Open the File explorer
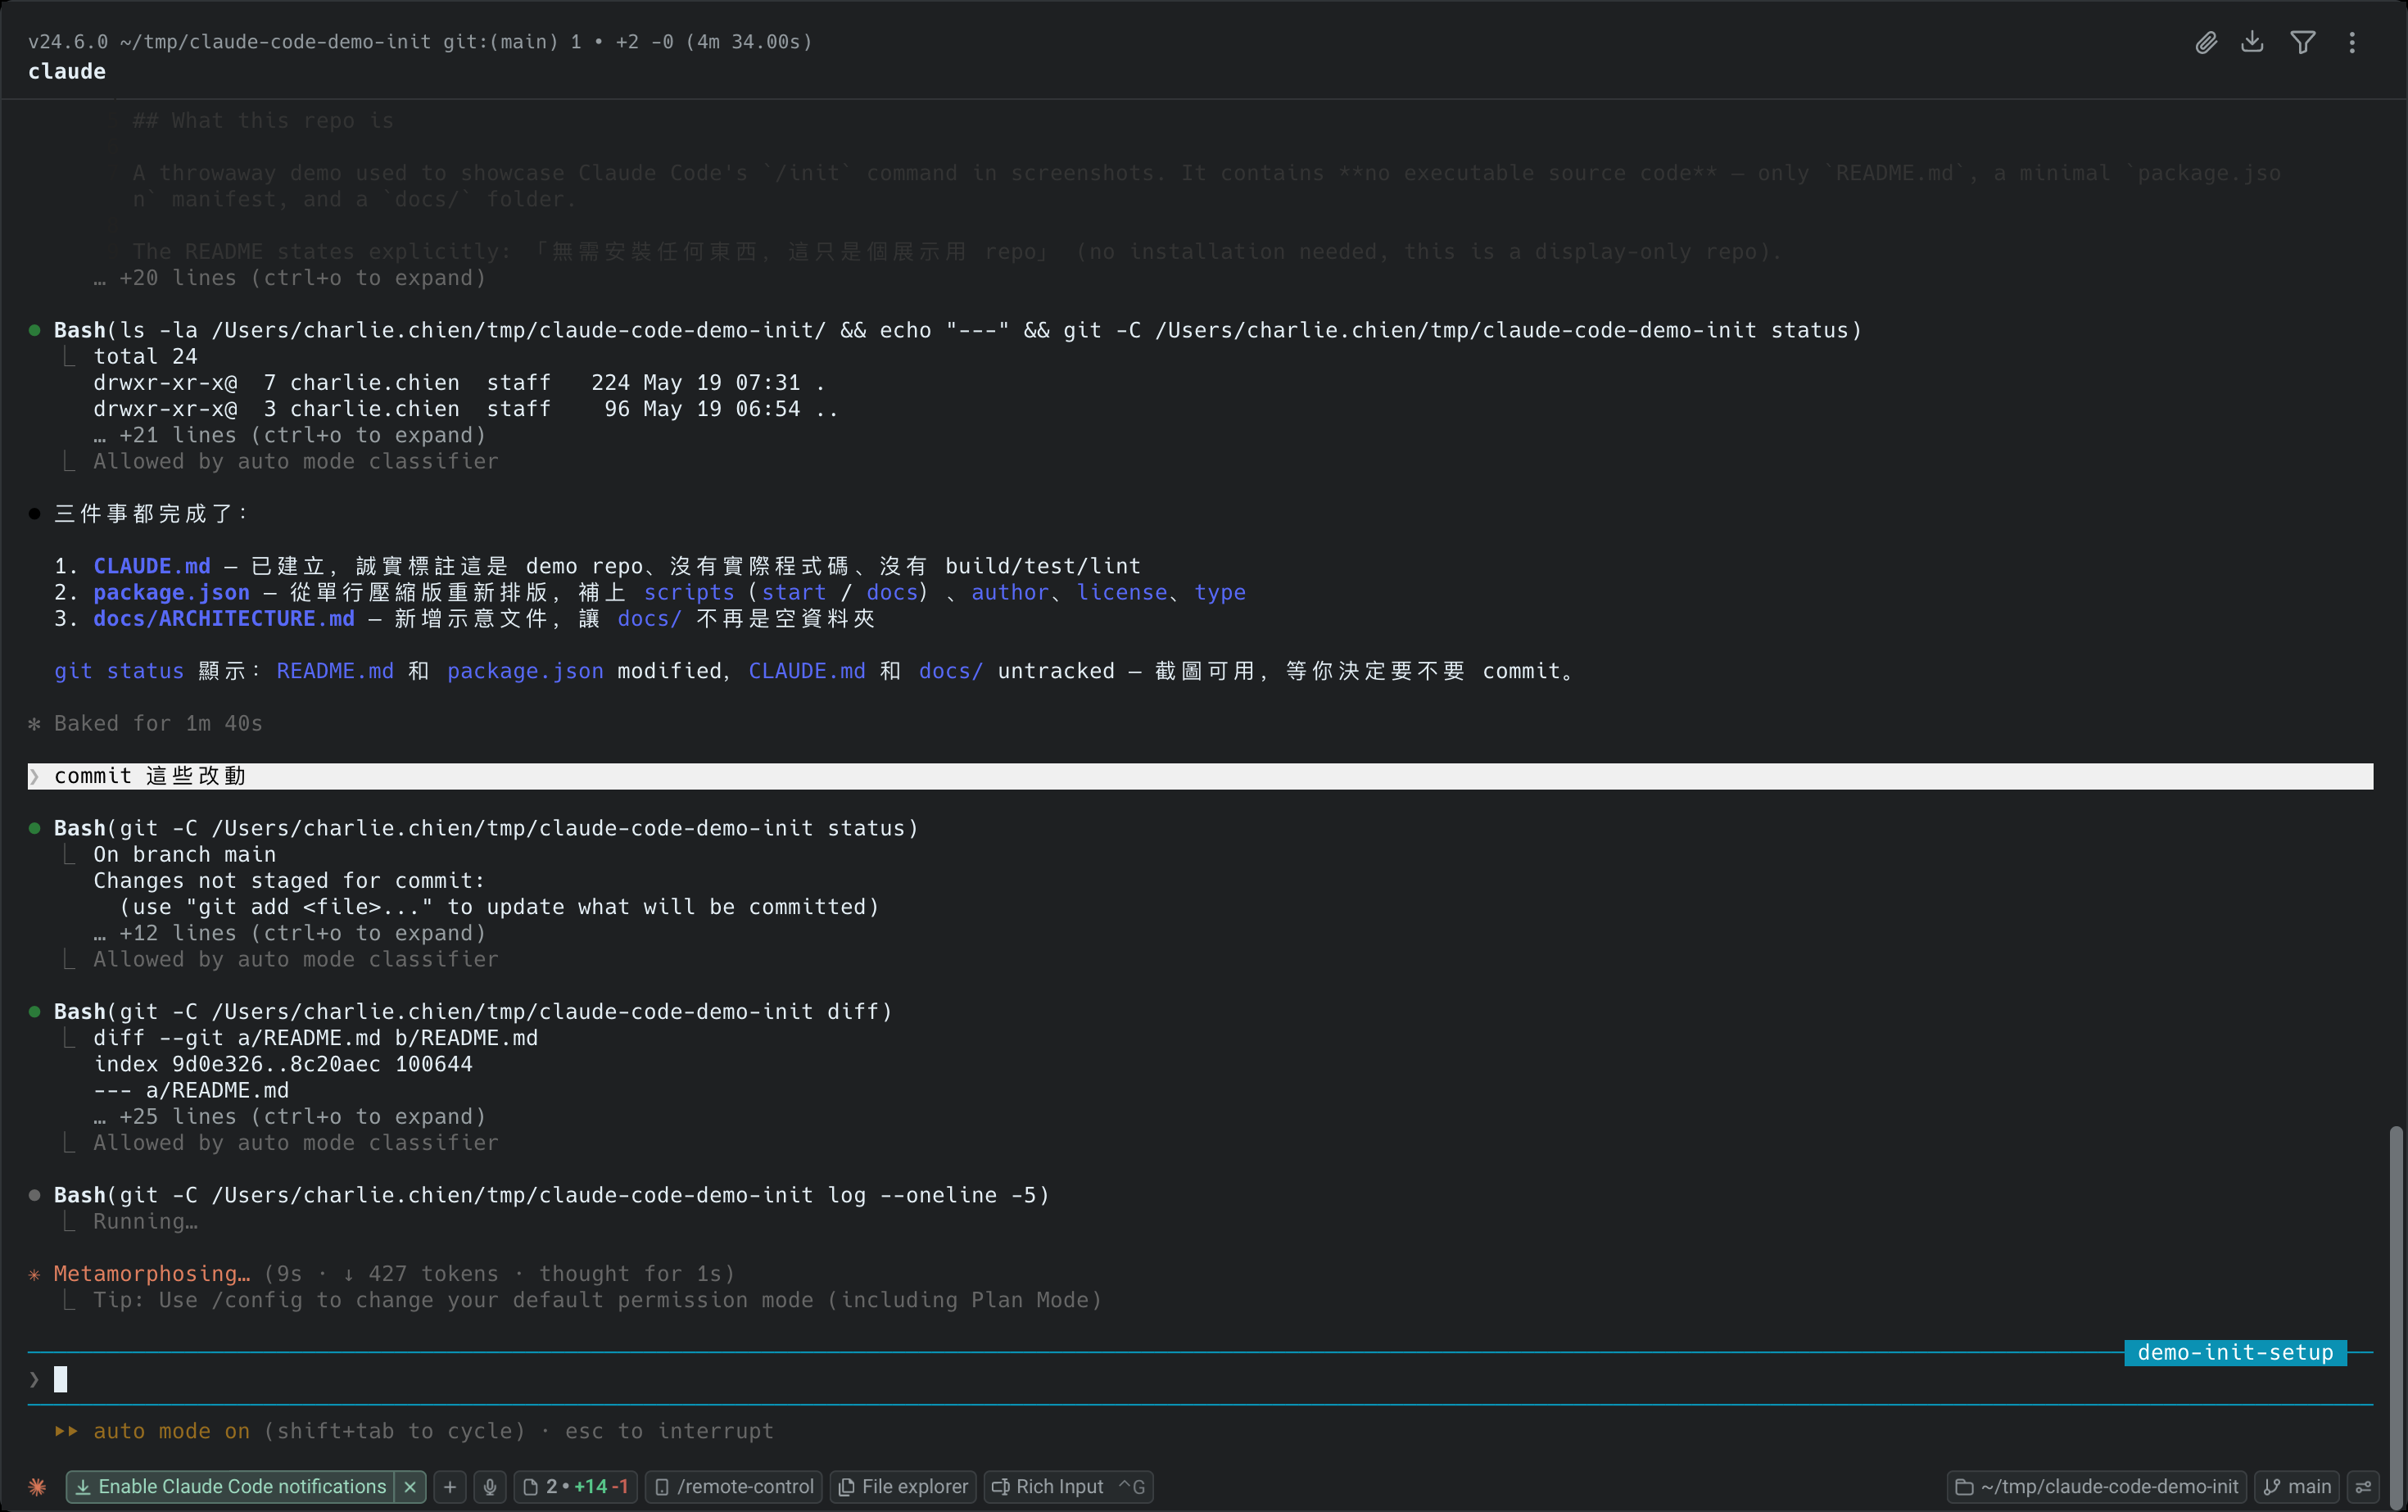The height and width of the screenshot is (1512, 2408). click(x=904, y=1487)
